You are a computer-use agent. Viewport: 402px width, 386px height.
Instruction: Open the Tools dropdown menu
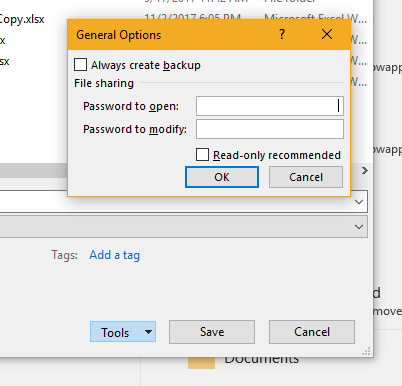pyautogui.click(x=123, y=332)
